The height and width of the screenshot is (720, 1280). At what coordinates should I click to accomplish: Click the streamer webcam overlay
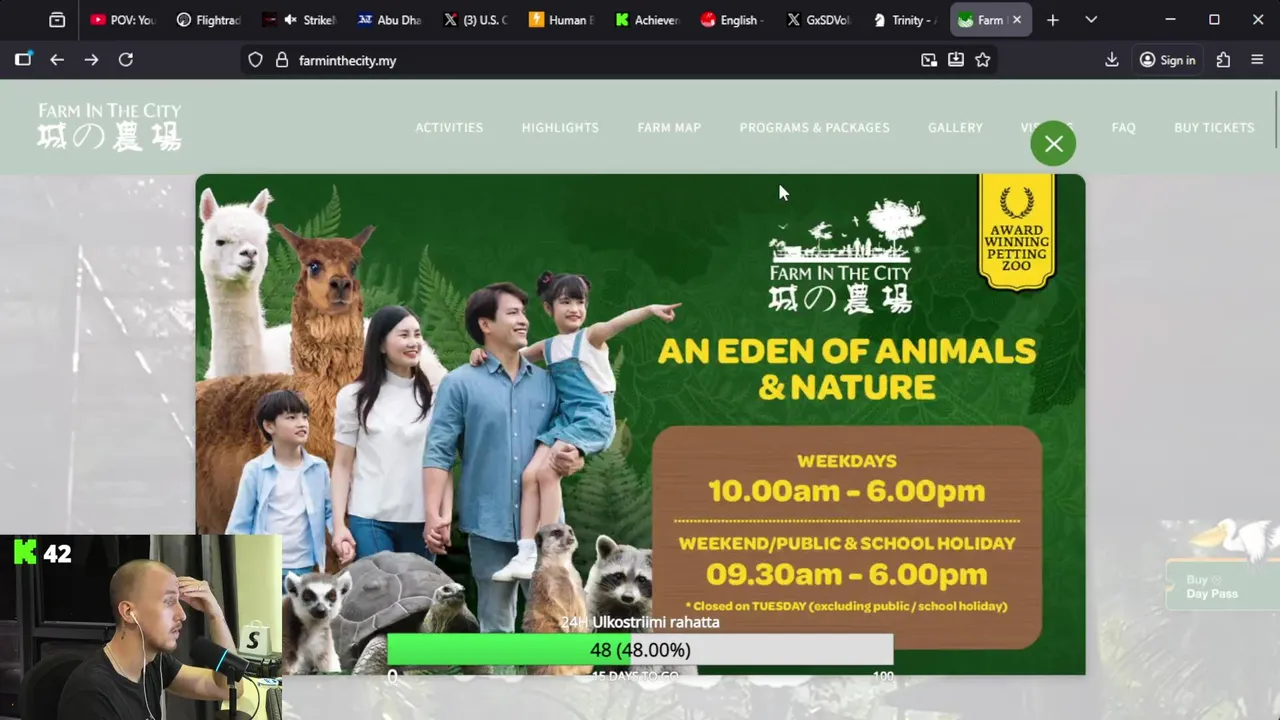(141, 628)
